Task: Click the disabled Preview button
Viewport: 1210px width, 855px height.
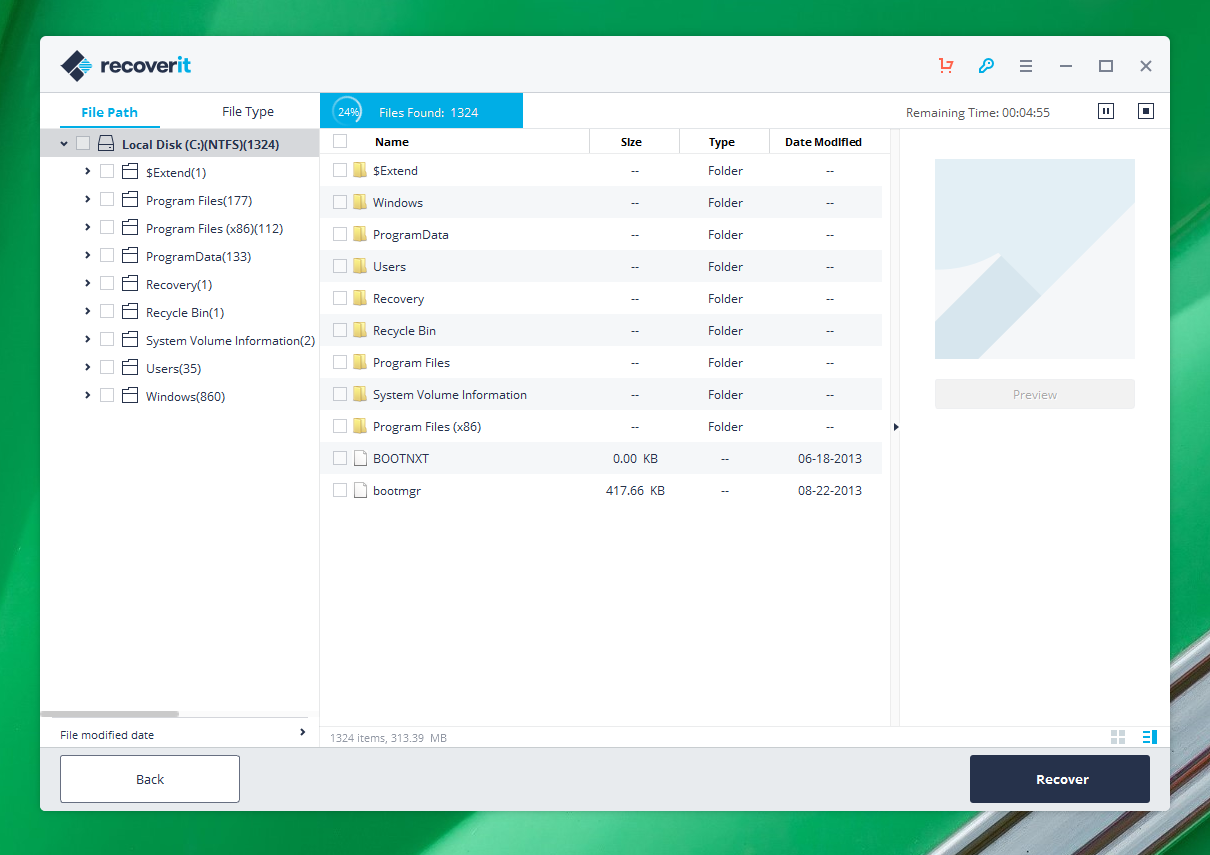Action: [1035, 394]
